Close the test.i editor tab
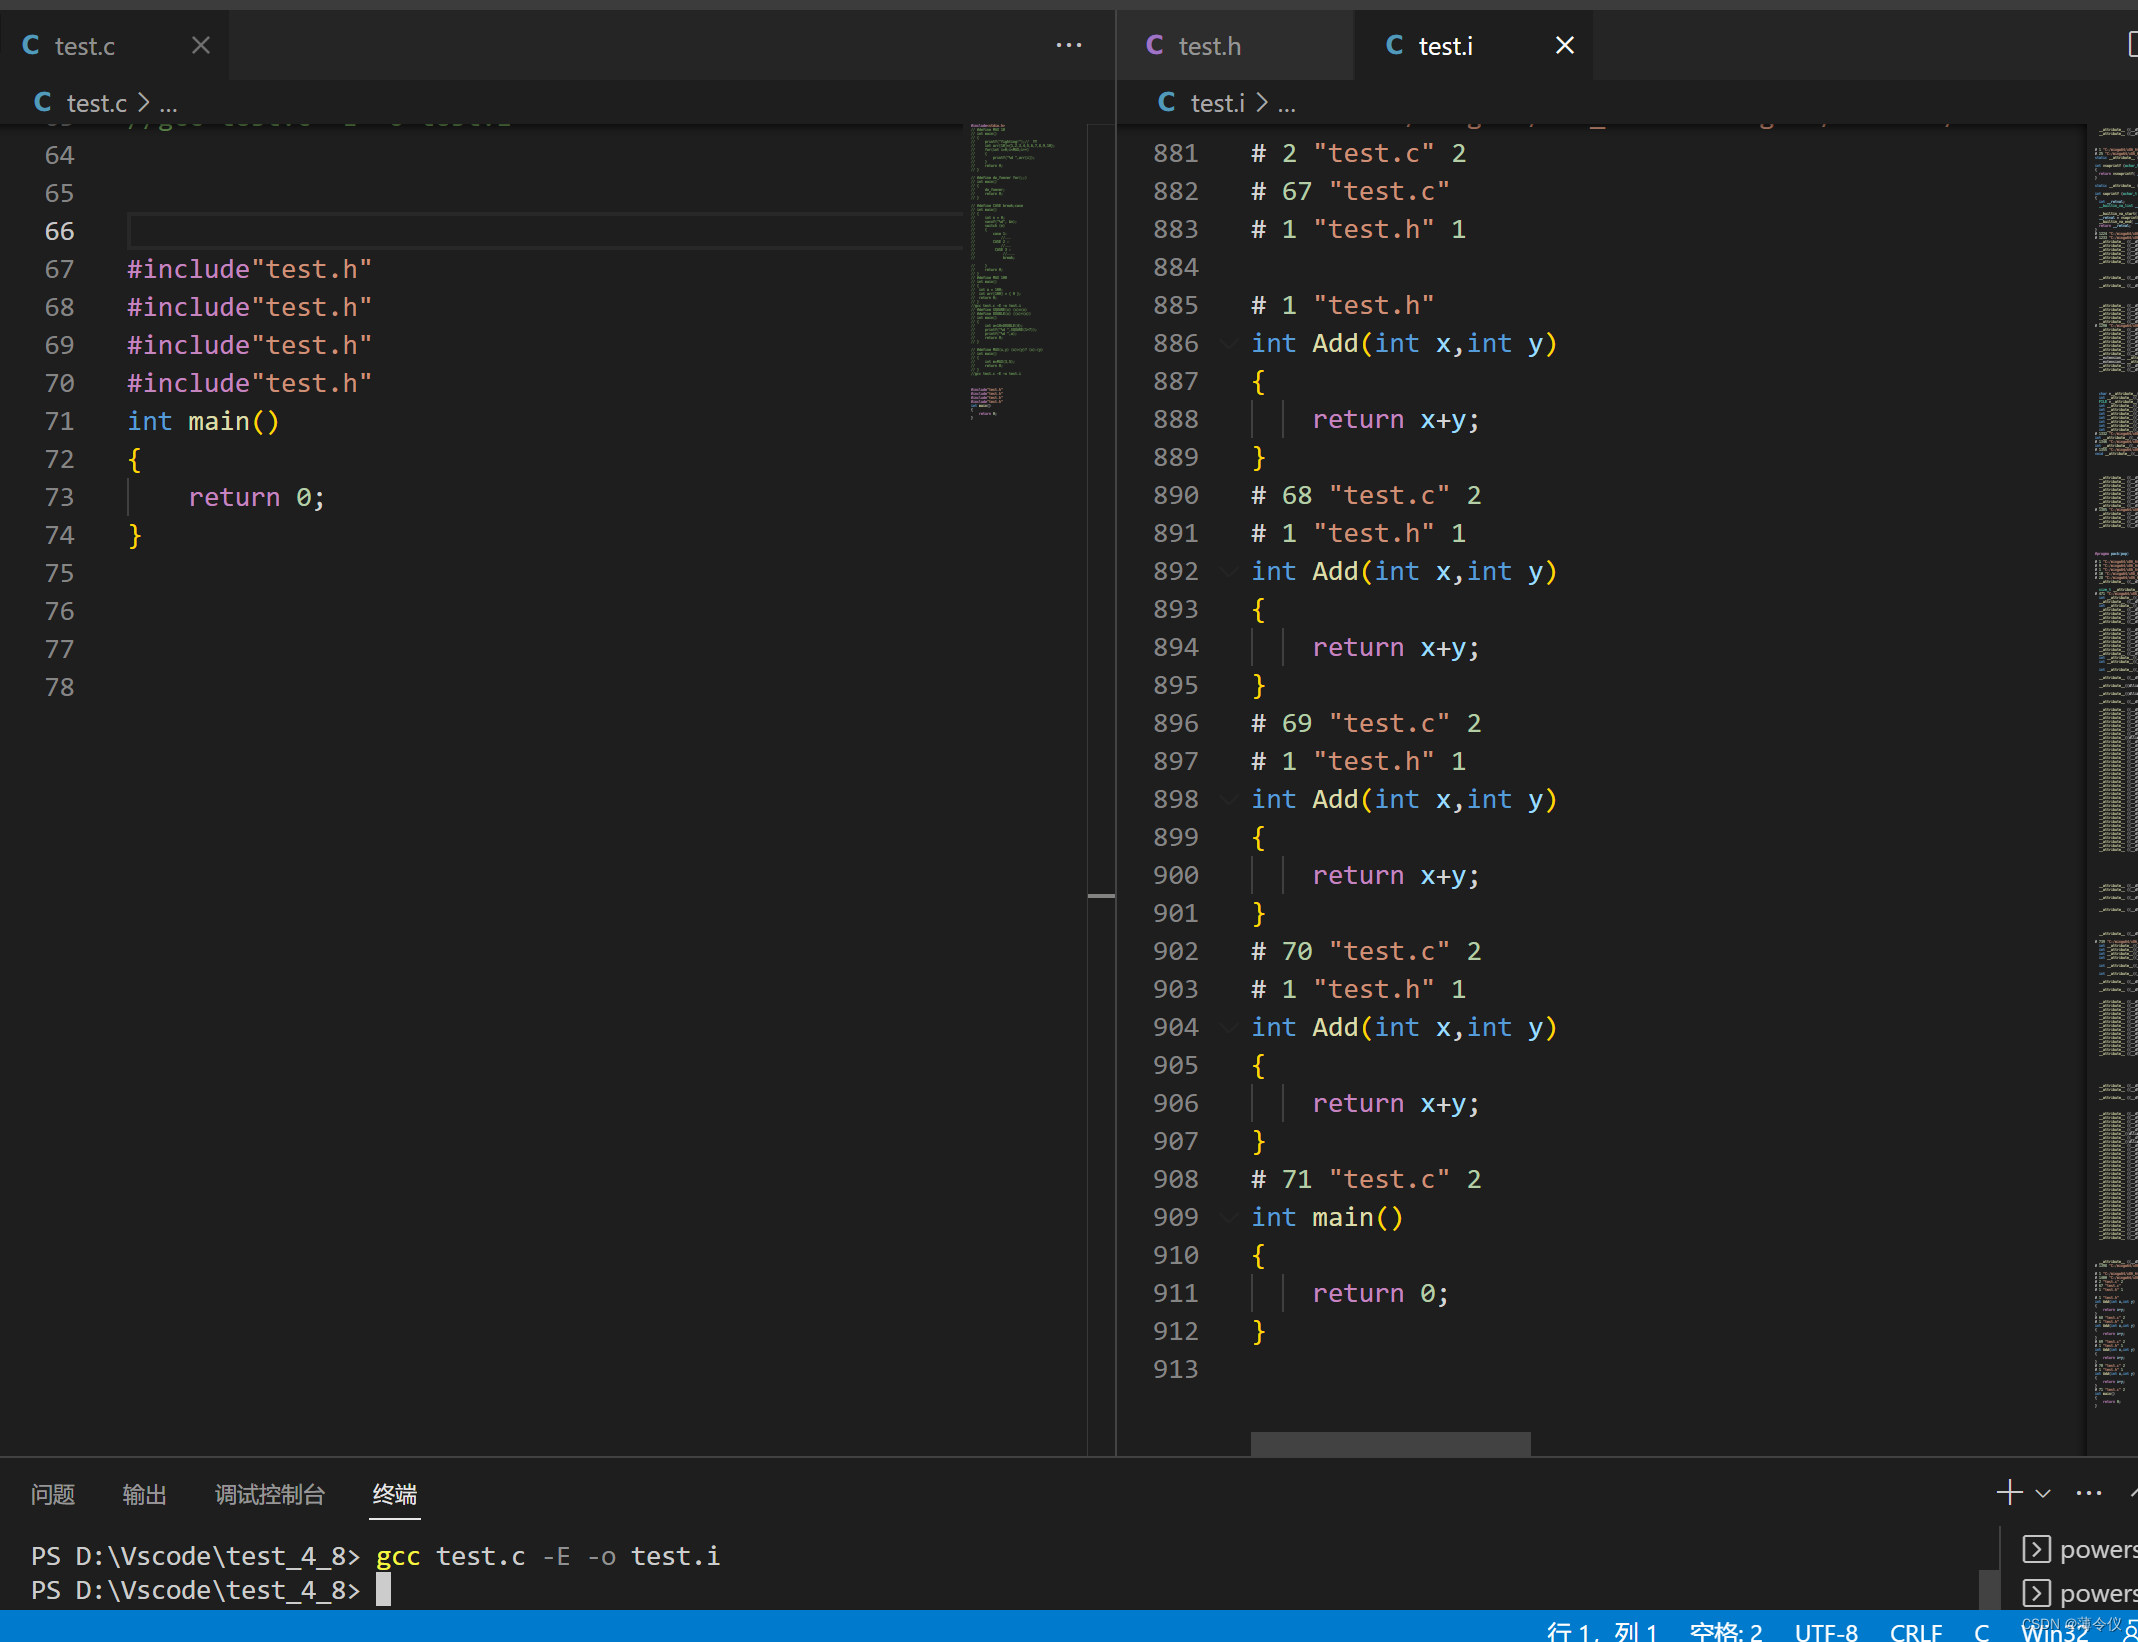The width and height of the screenshot is (2138, 1642). (x=1565, y=45)
